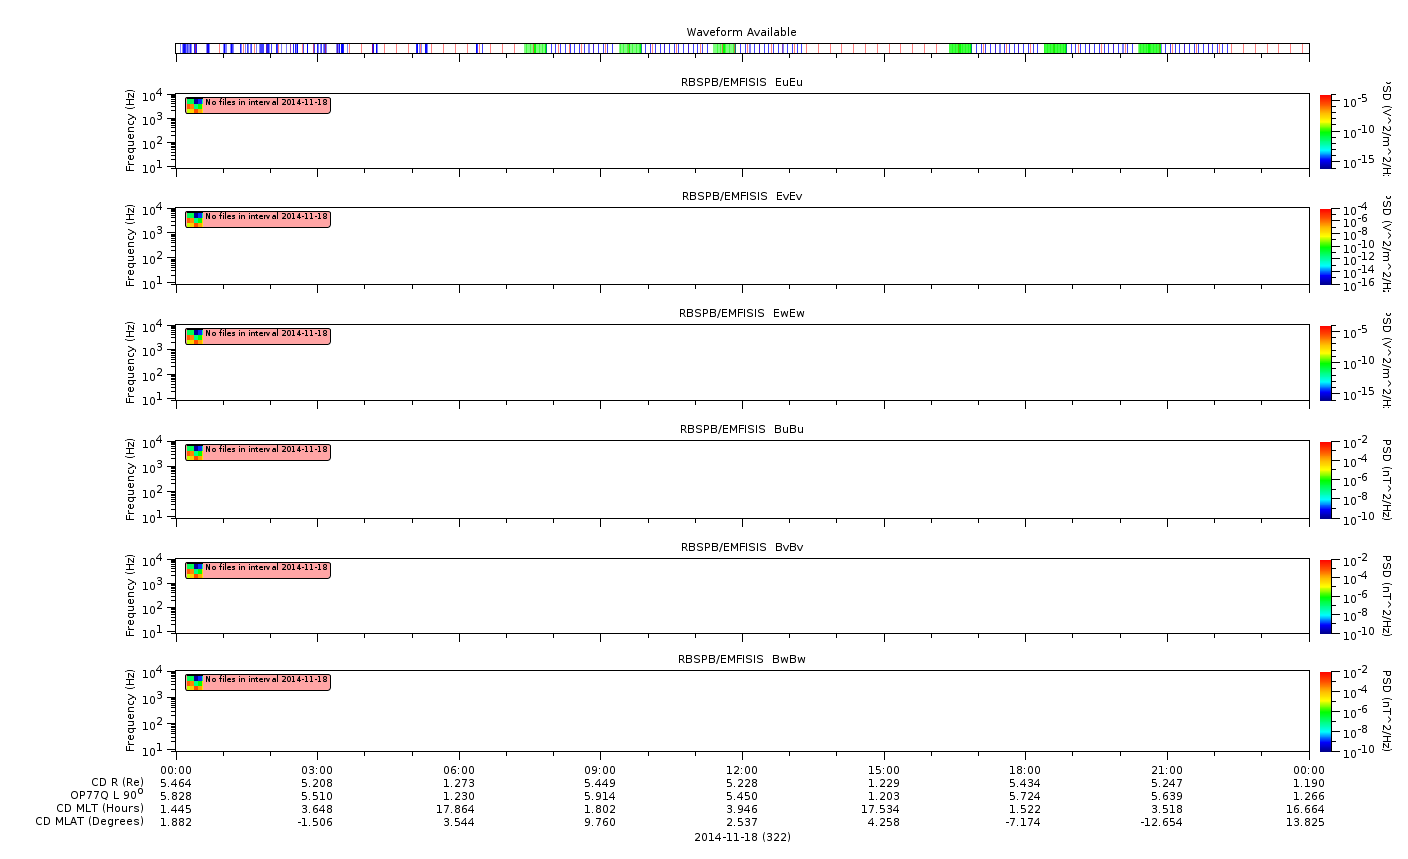Click the "RBSPB/EMFISIS BvBv" plot title
This screenshot has width=1408, height=859.
[741, 547]
